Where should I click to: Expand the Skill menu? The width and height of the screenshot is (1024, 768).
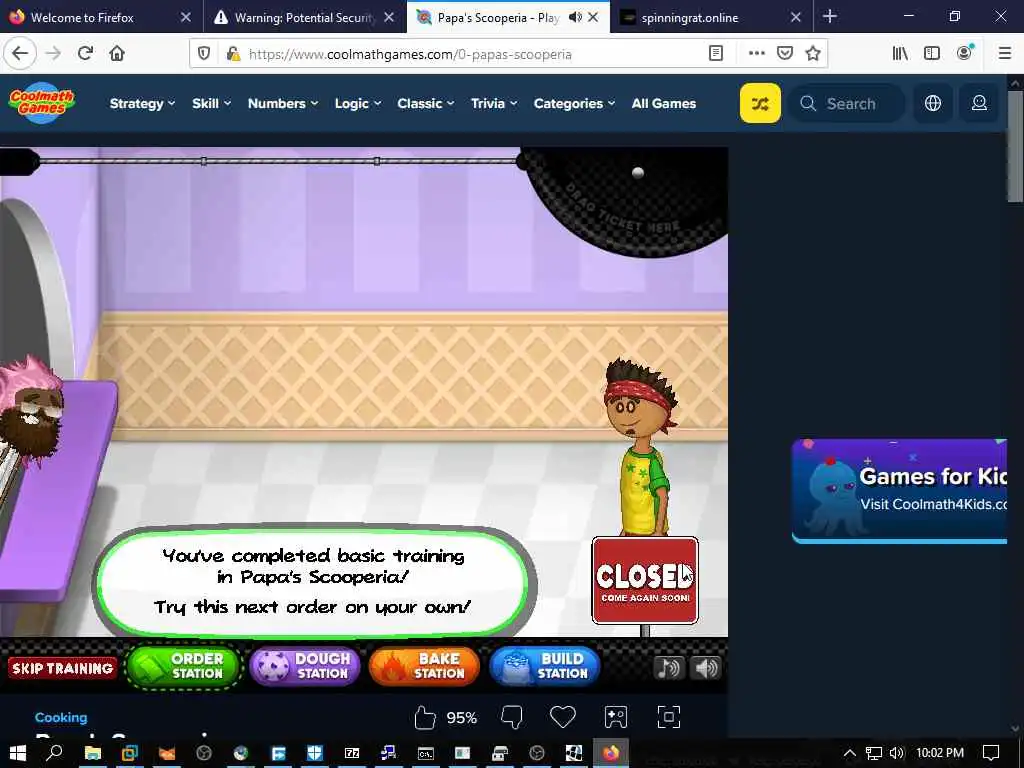212,103
